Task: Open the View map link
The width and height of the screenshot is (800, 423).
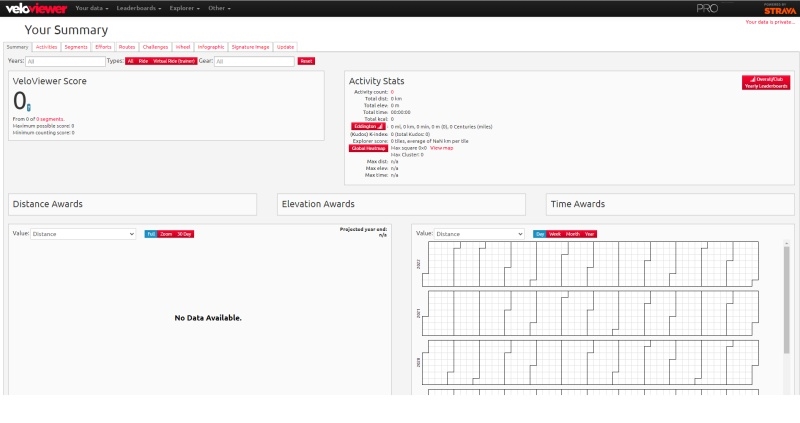Action: coord(441,148)
